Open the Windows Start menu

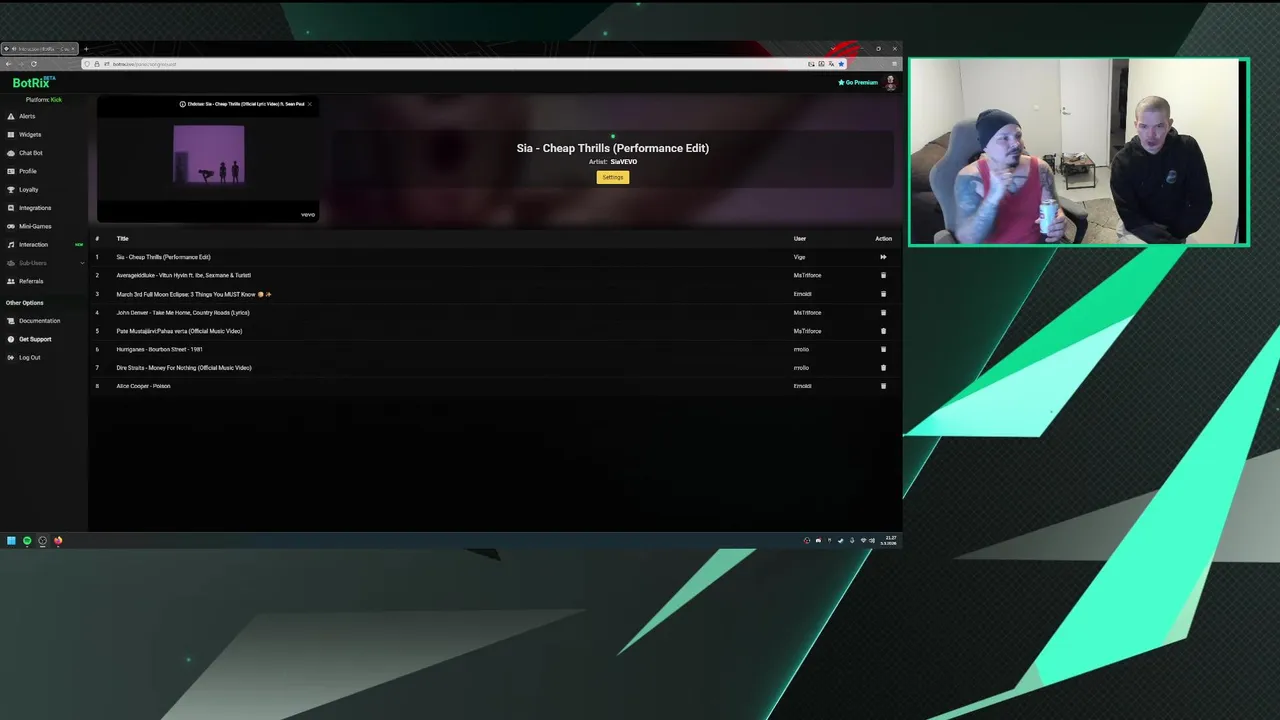pyautogui.click(x=11, y=541)
